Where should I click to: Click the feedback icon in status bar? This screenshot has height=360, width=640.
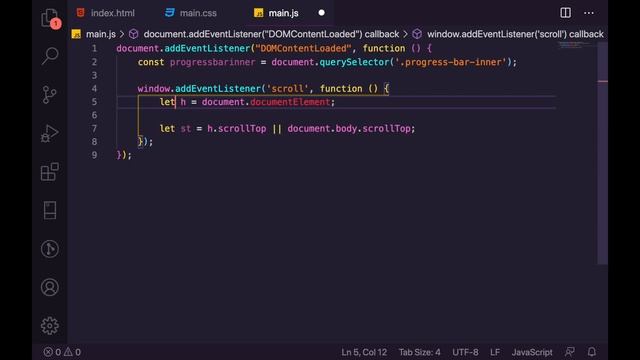(x=570, y=352)
